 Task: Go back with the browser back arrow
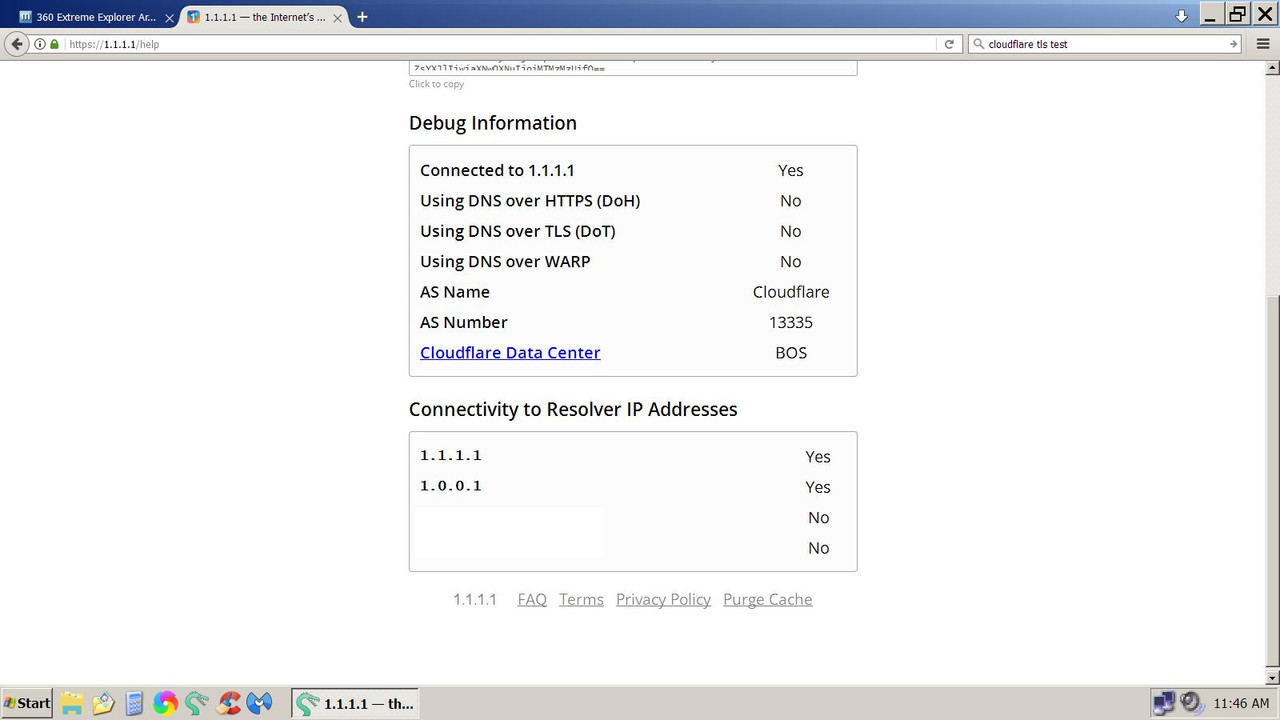coord(16,44)
